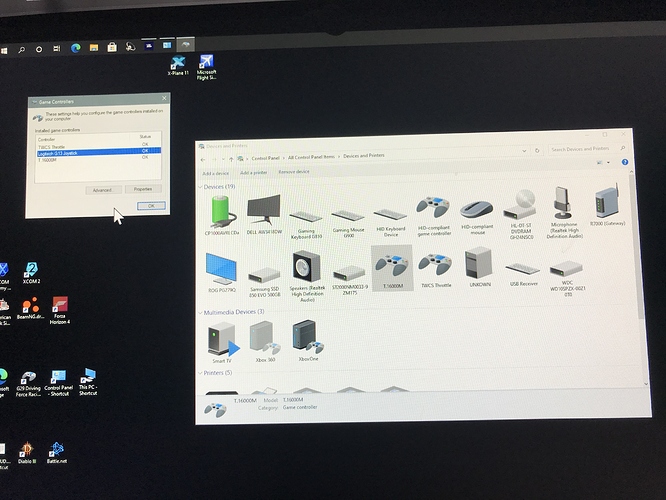Select the HID Keyboard Device icon

391,222
